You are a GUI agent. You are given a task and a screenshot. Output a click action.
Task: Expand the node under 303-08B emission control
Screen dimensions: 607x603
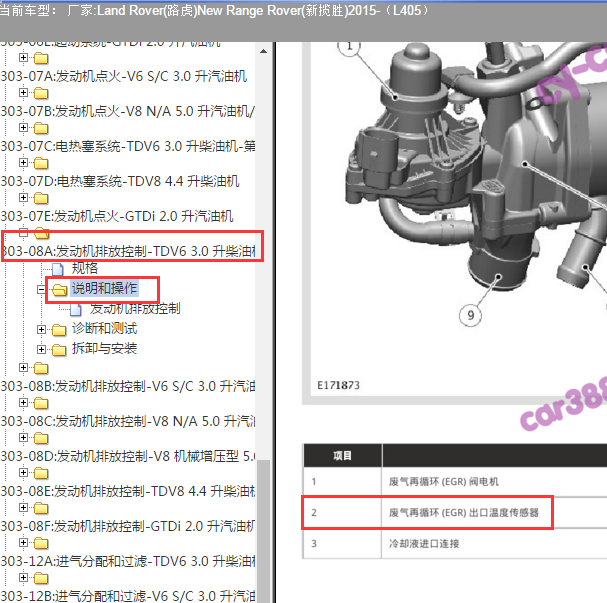click(24, 403)
